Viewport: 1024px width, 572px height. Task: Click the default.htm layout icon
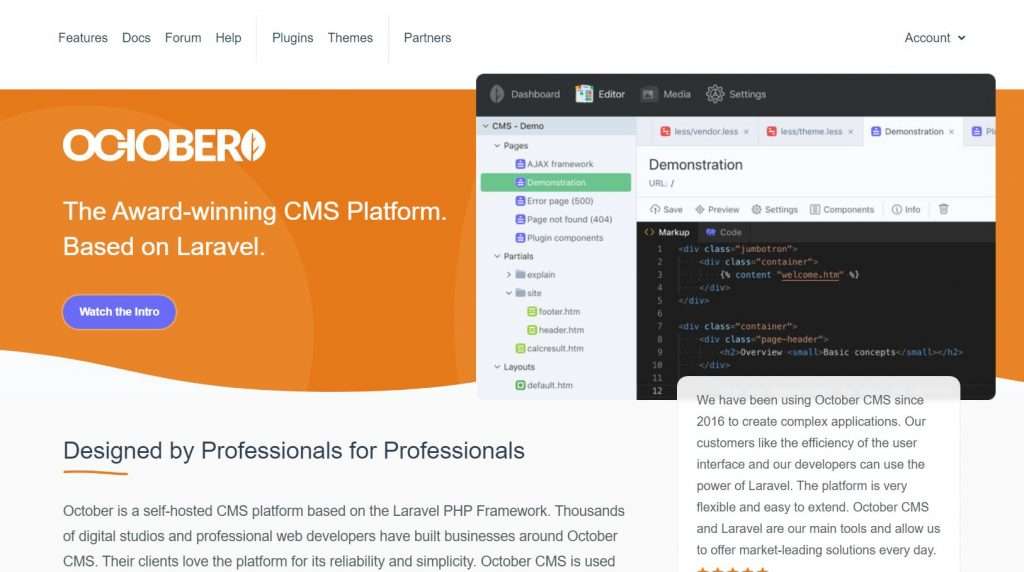520,385
